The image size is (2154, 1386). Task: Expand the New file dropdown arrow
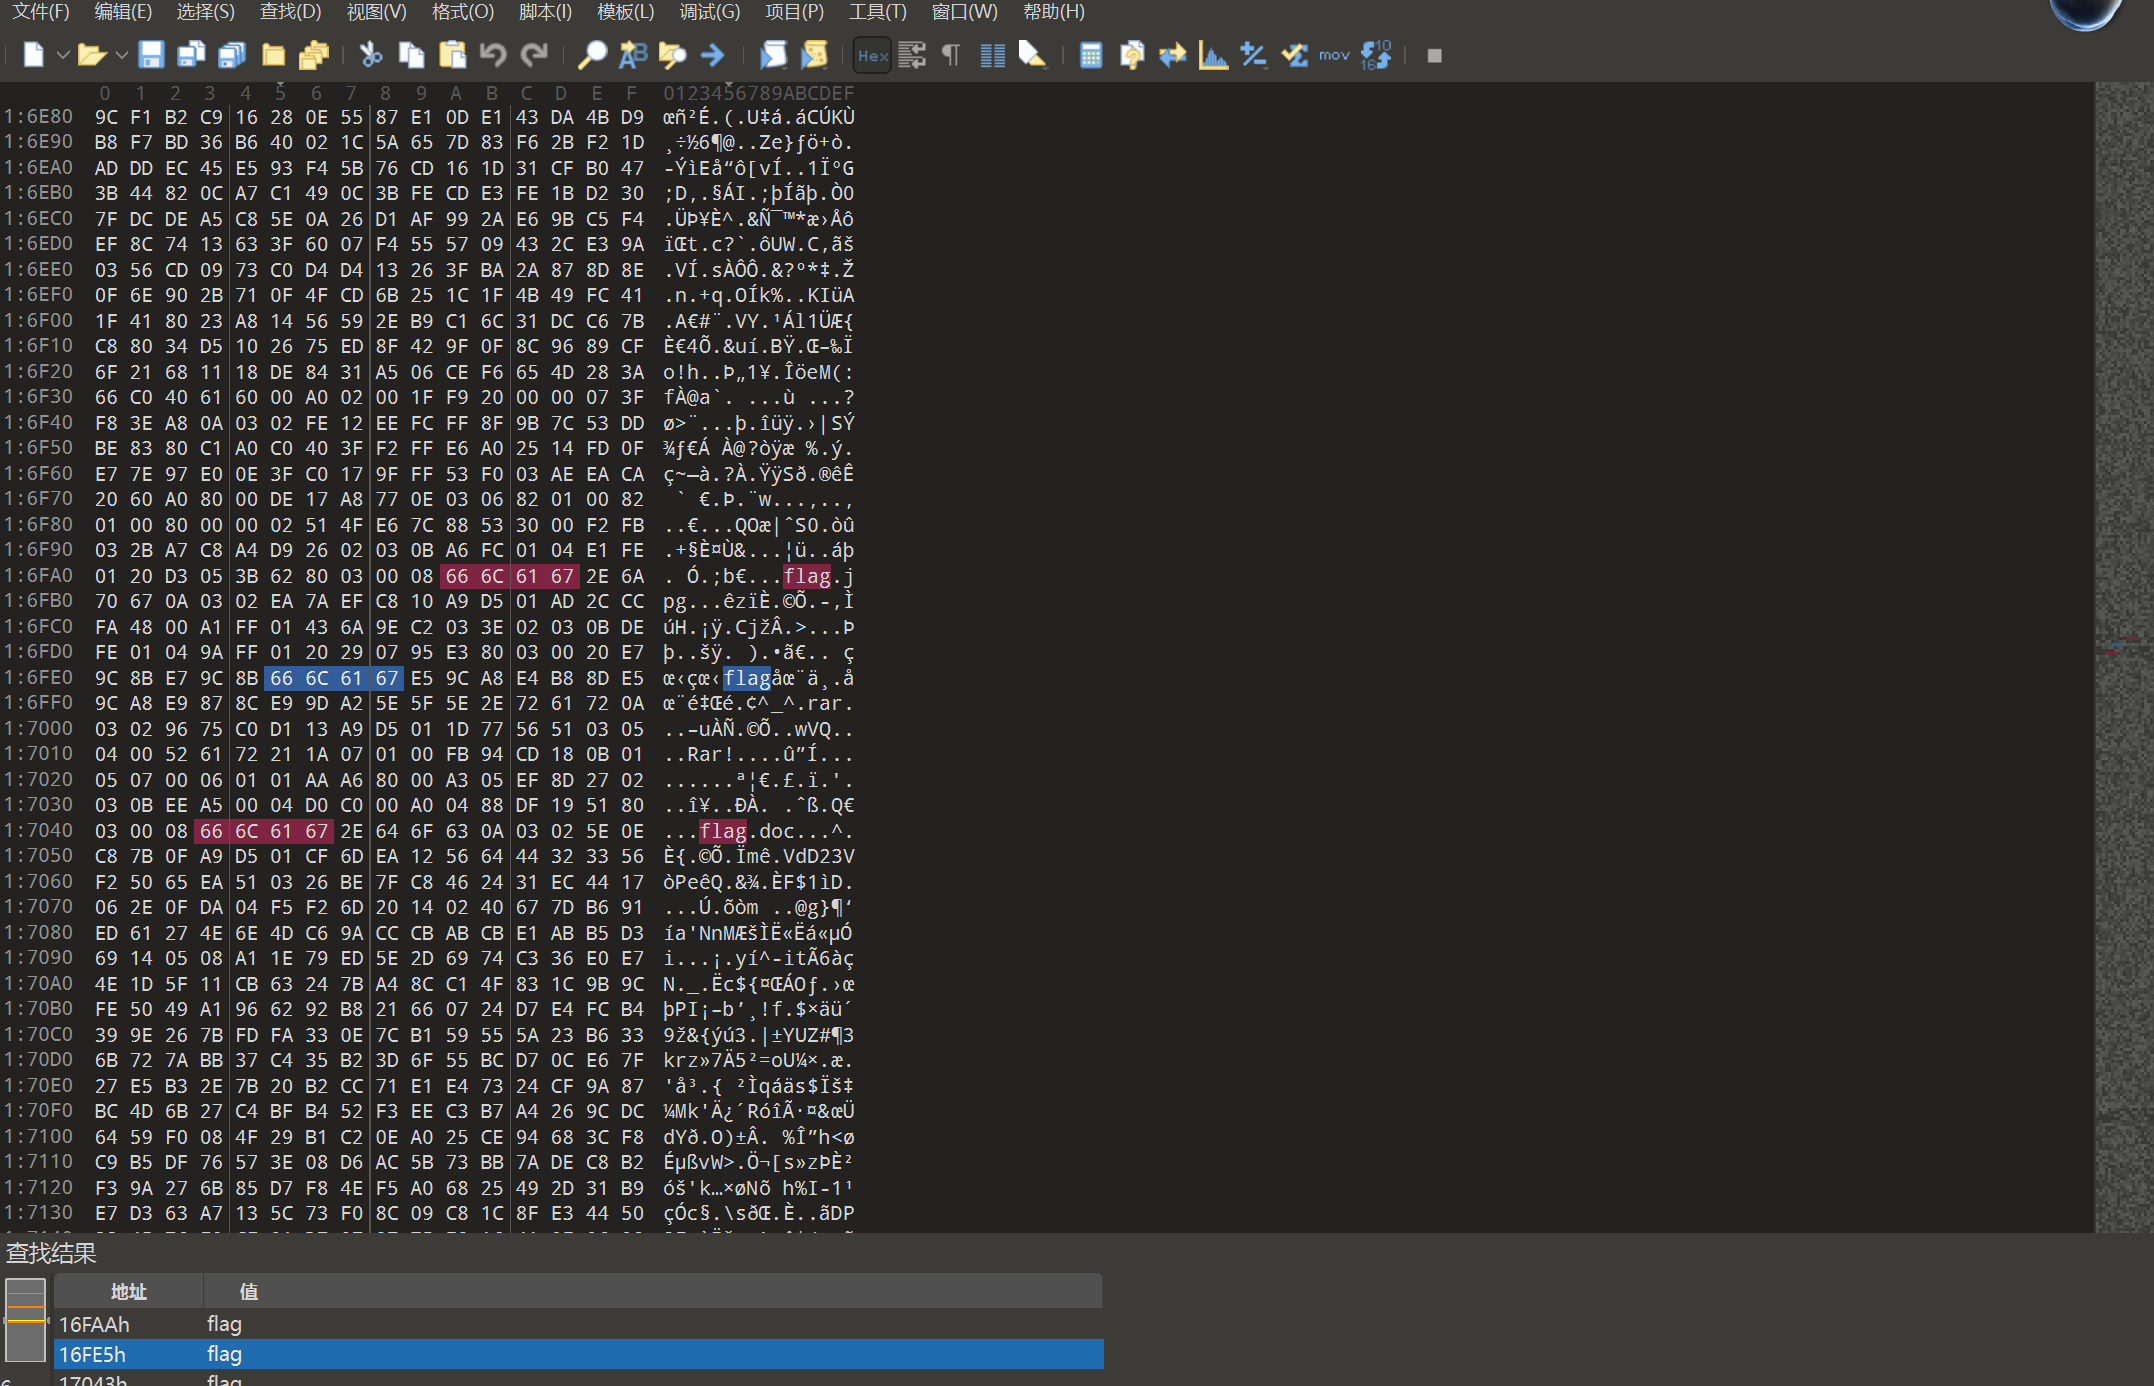pyautogui.click(x=62, y=55)
